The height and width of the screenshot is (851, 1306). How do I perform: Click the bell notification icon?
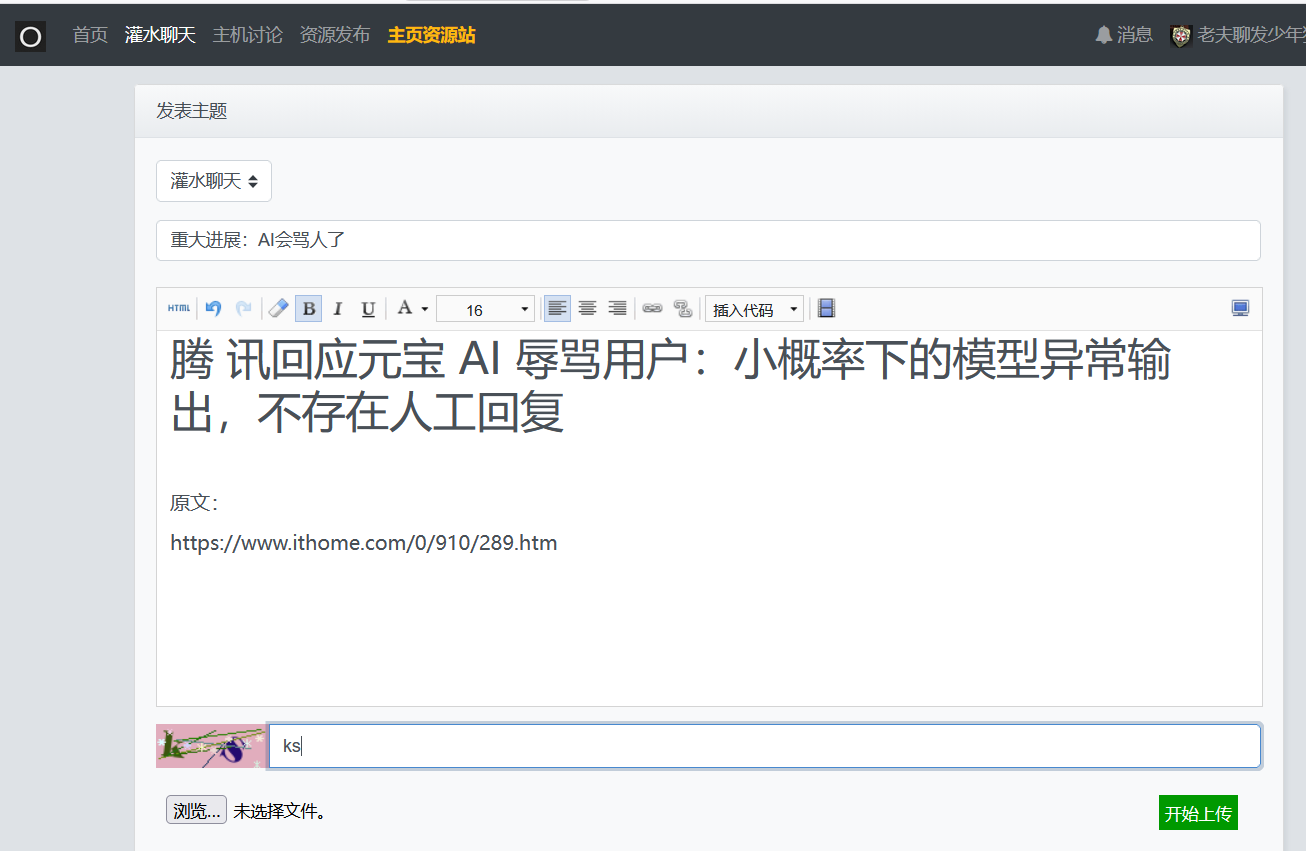click(1104, 35)
